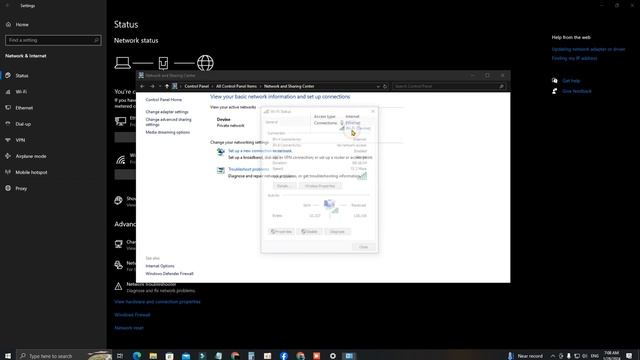Click Network and Sharing Center breadcrumb

(x=289, y=86)
